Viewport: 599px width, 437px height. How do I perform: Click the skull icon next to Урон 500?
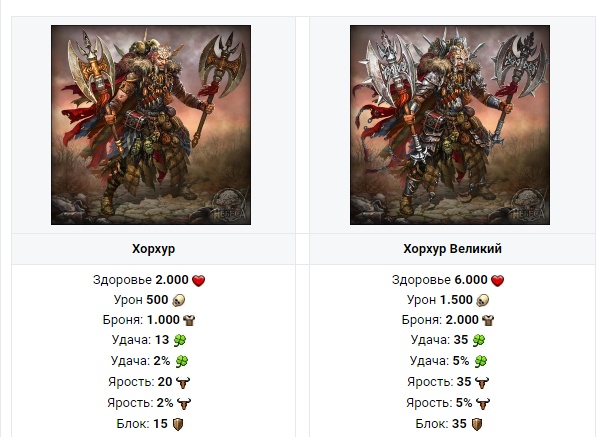pyautogui.click(x=178, y=301)
